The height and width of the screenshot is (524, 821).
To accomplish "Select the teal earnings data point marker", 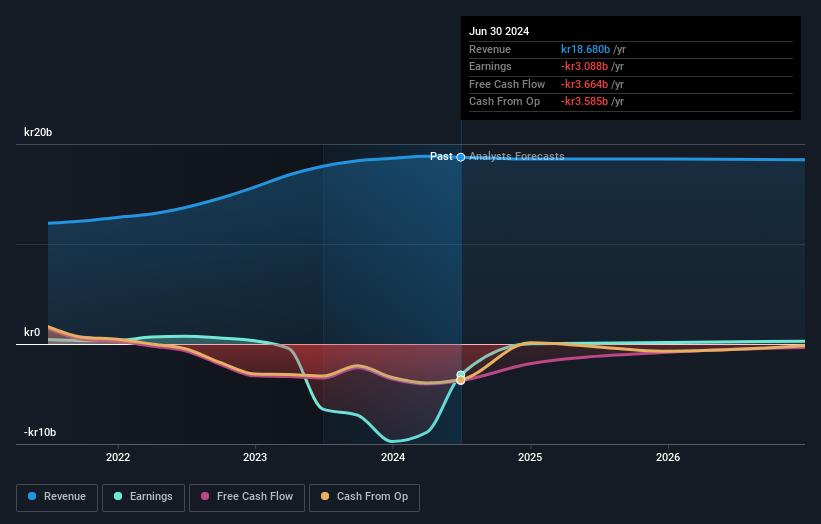I will tap(461, 374).
